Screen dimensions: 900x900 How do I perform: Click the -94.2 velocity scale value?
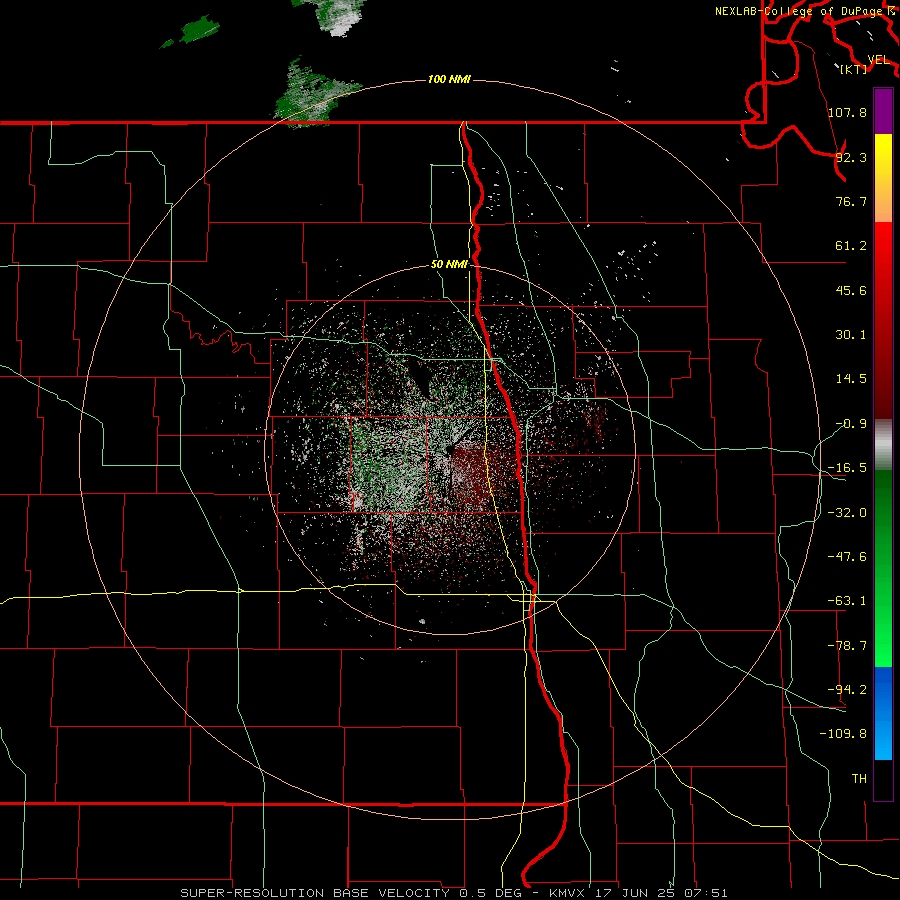(847, 689)
